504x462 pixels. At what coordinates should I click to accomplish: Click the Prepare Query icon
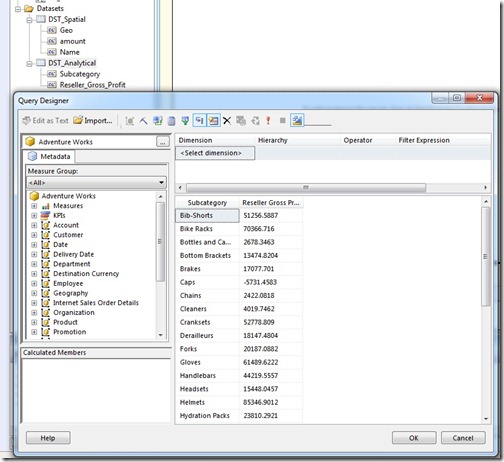click(x=256, y=121)
